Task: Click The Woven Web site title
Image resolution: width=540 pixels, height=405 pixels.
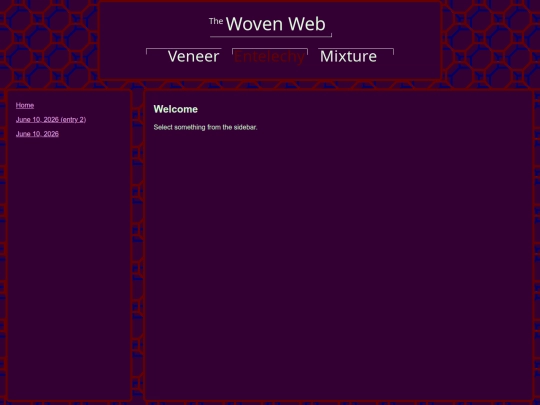Action: tap(267, 24)
